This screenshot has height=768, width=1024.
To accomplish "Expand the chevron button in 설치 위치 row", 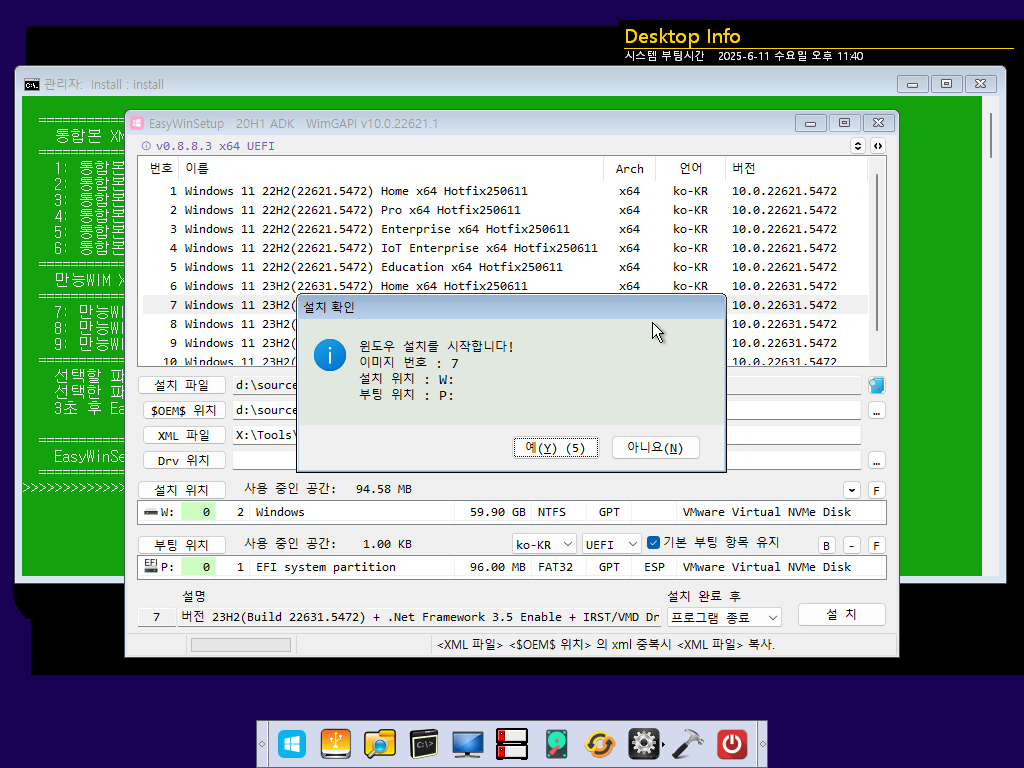I will (852, 490).
